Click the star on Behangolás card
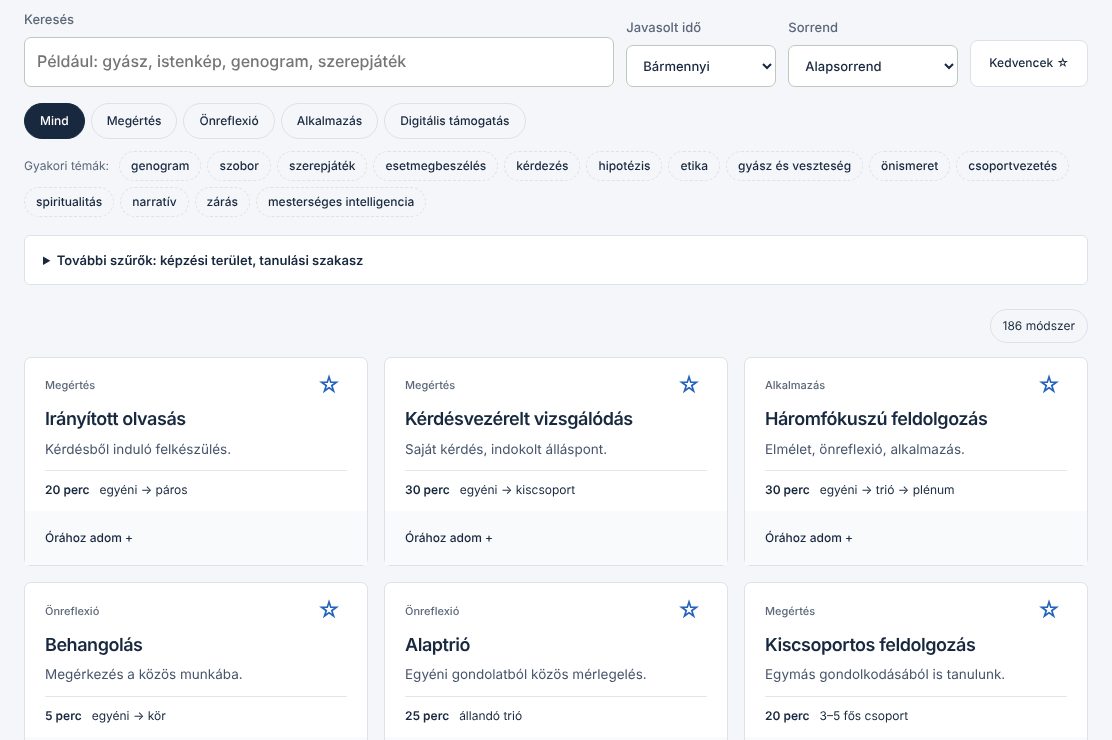This screenshot has height=740, width=1112. pos(329,609)
